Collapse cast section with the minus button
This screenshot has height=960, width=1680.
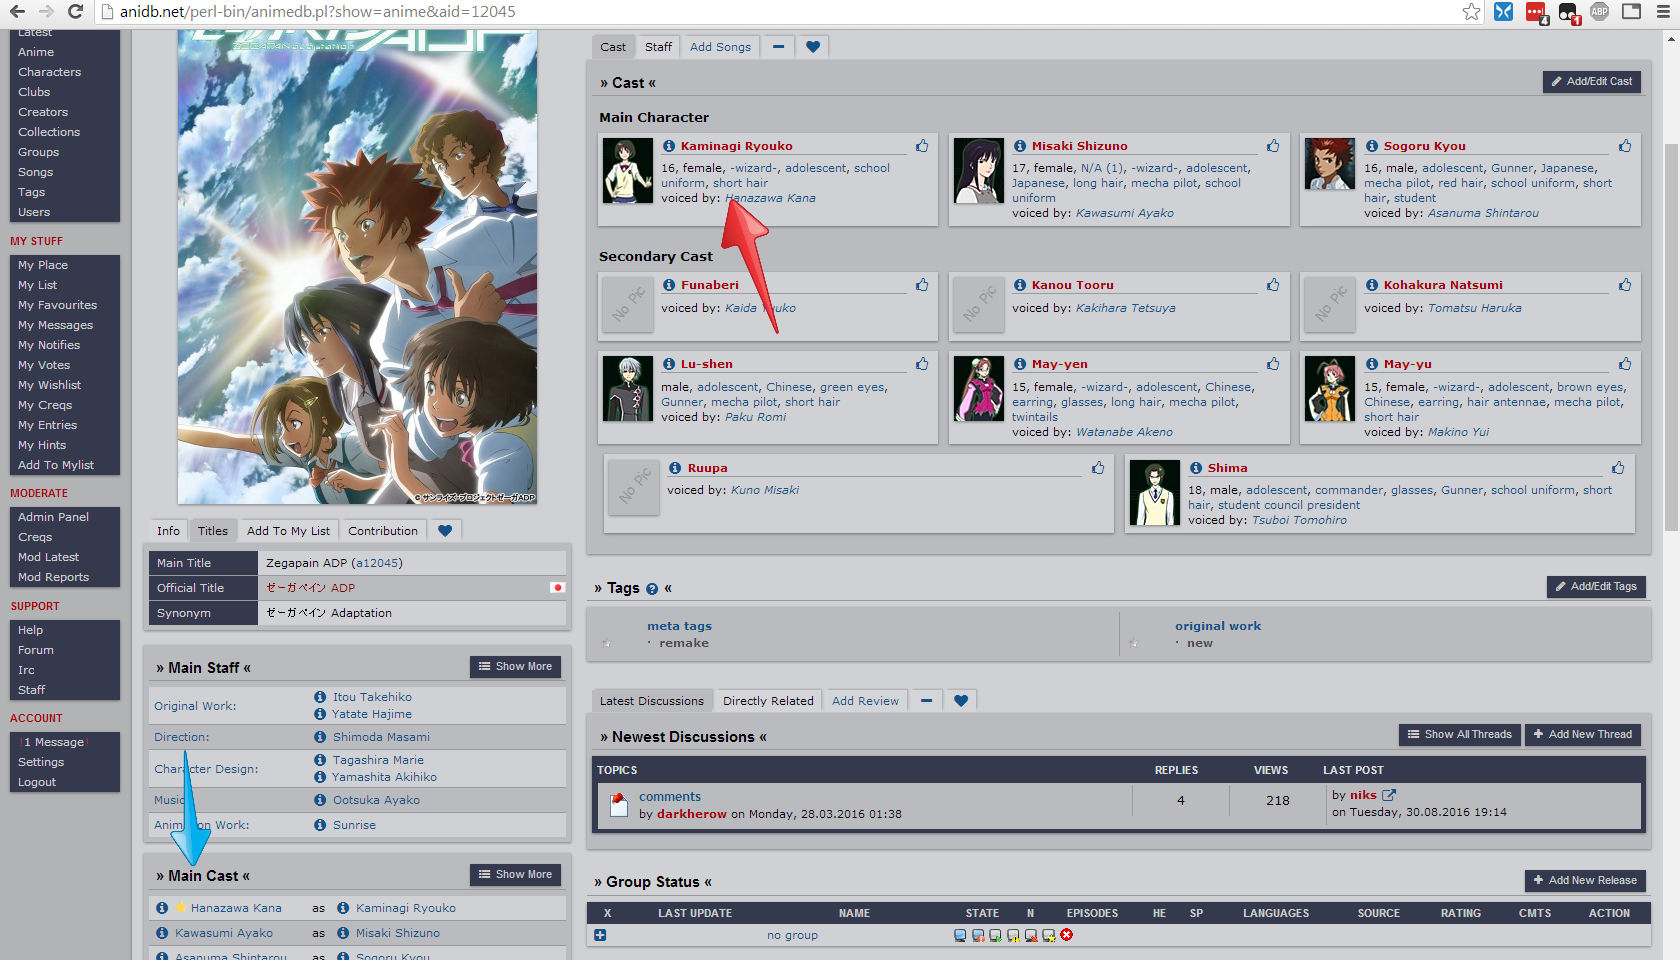tap(778, 47)
